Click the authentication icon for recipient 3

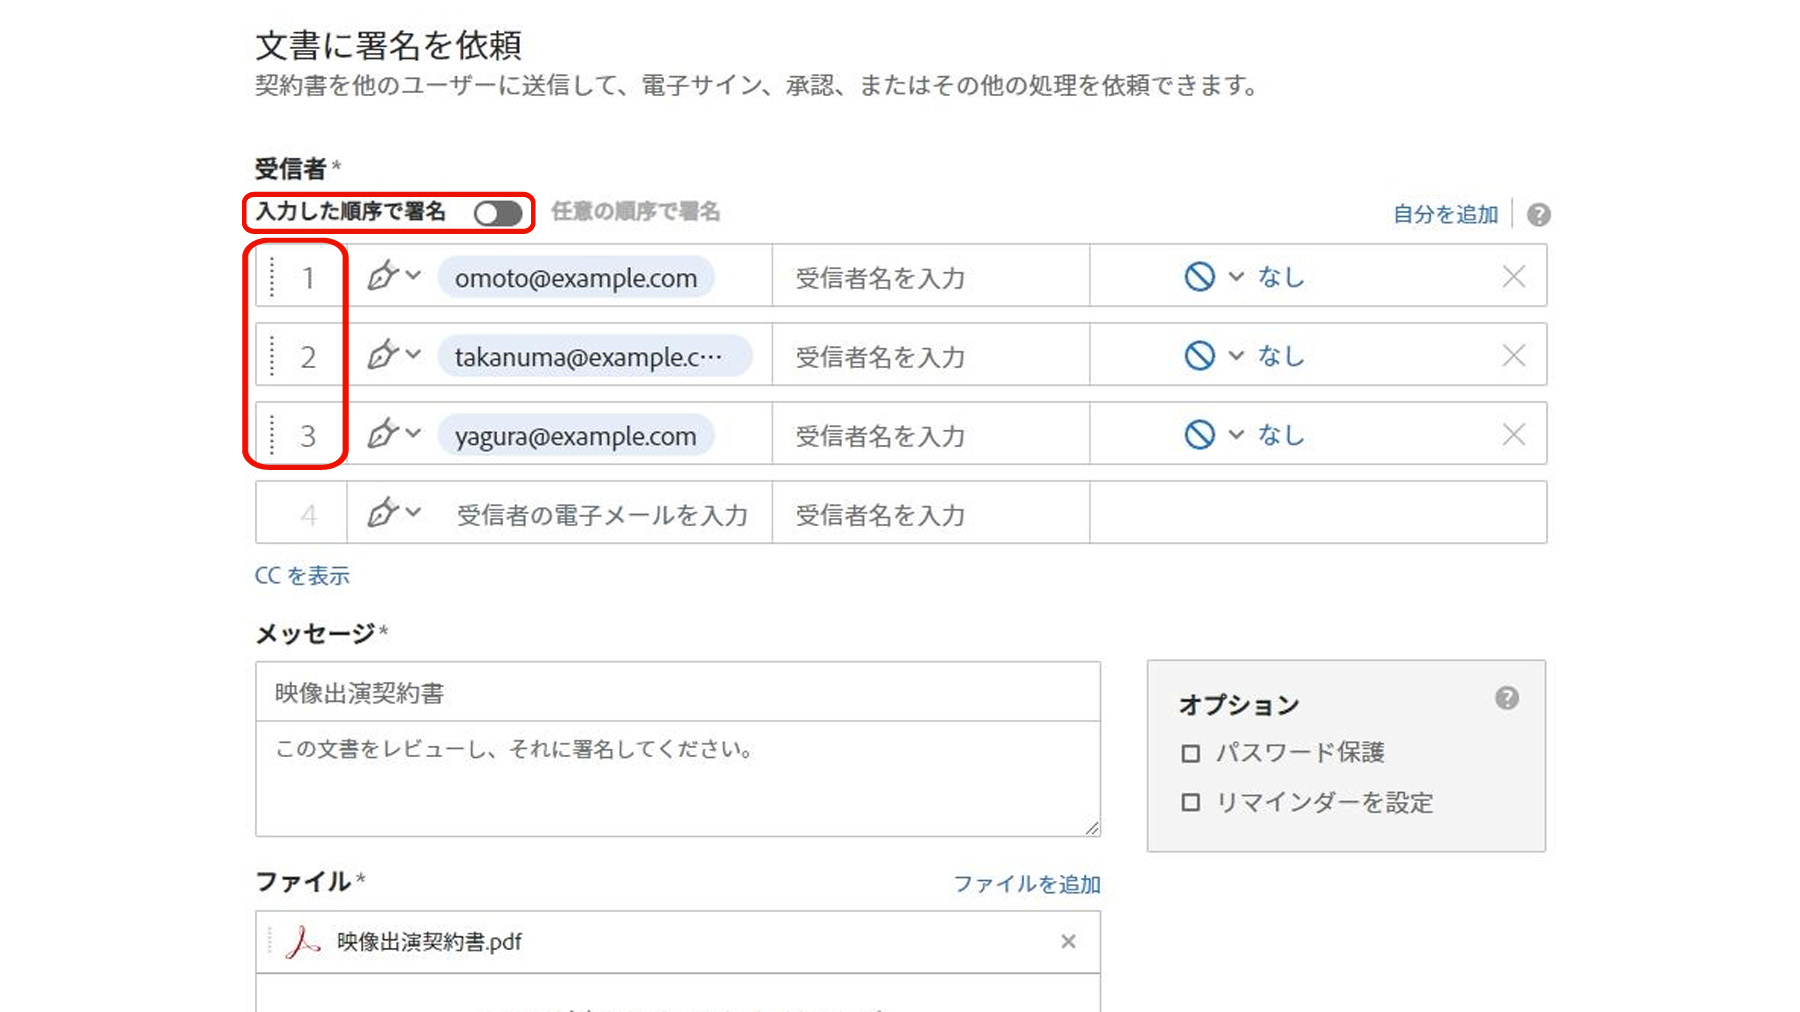pos(1199,435)
